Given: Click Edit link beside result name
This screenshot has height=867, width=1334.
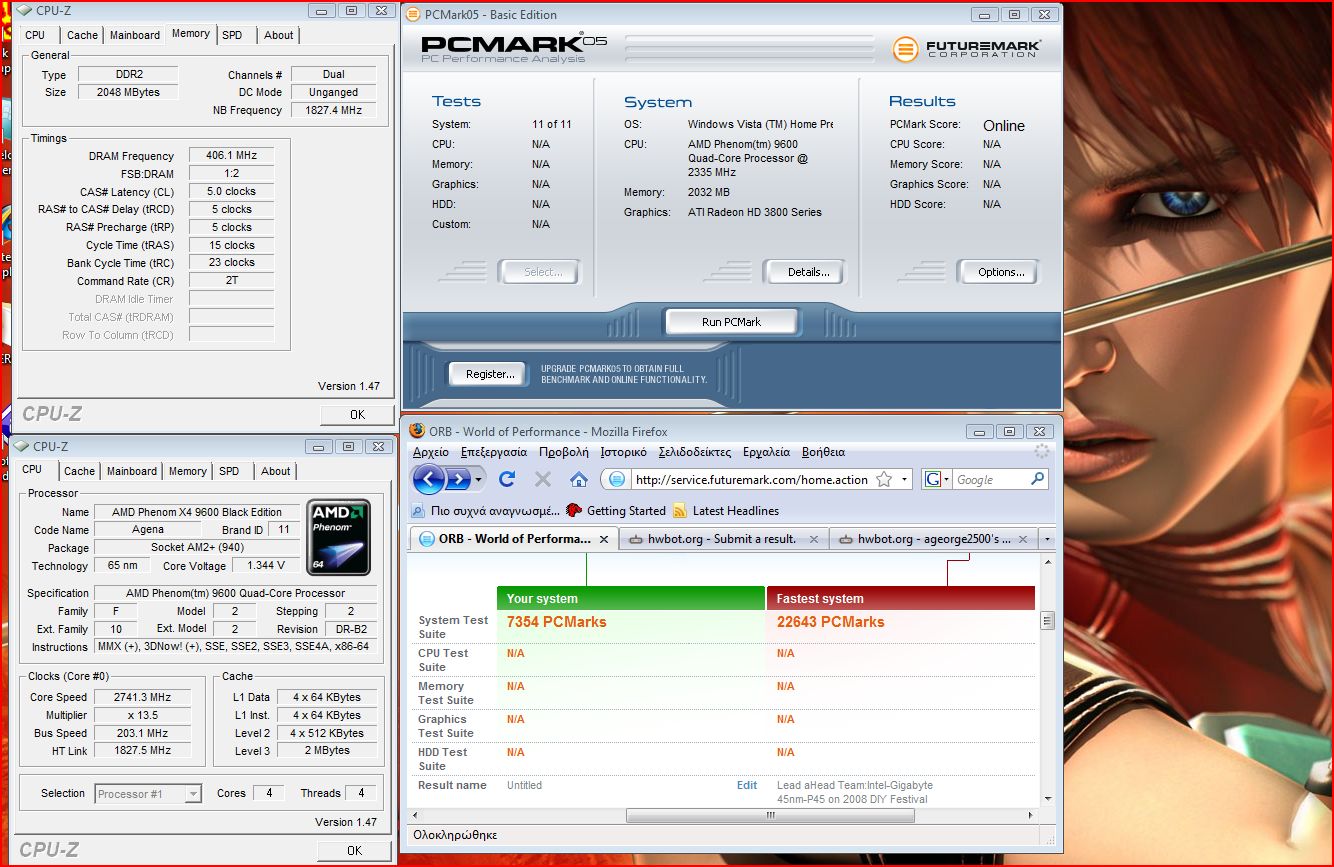Looking at the screenshot, I should [x=747, y=785].
